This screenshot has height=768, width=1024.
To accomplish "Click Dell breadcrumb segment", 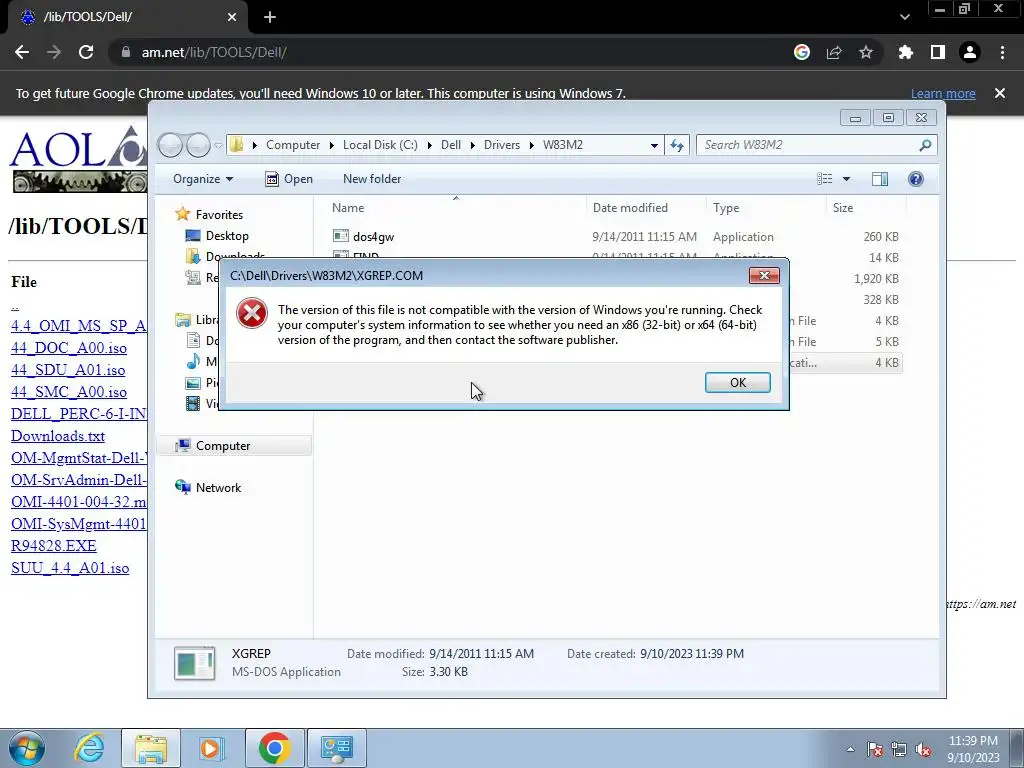I will pyautogui.click(x=451, y=145).
